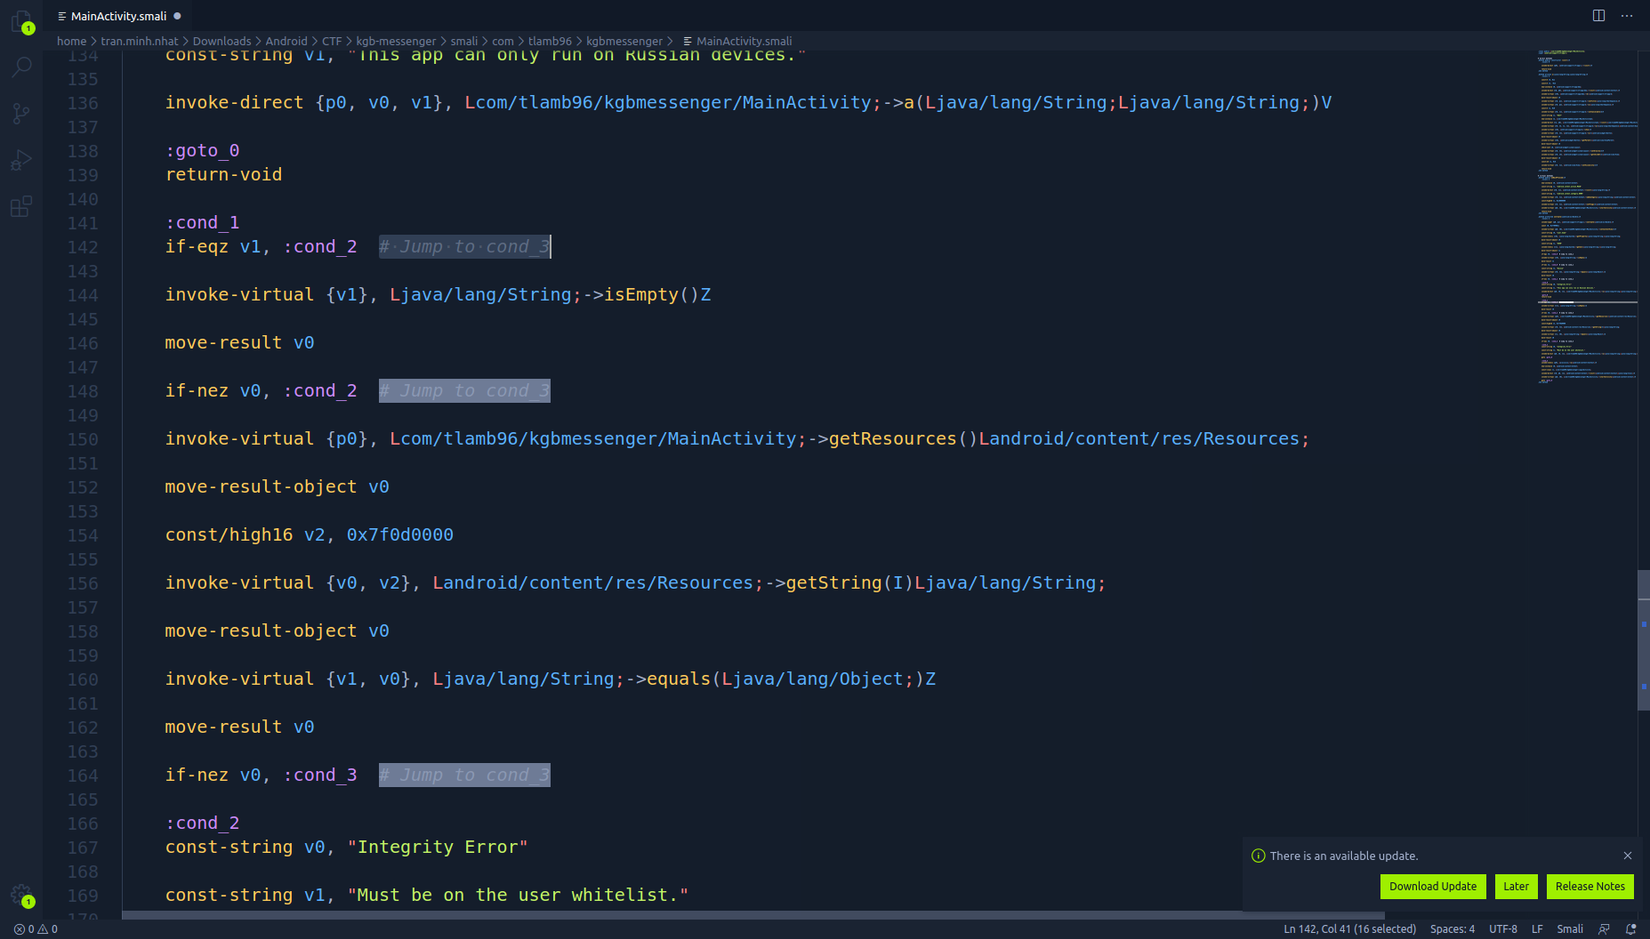Screen dimensions: 1650x939
Task: Open the Explorer view in activity bar
Action: 21,20
